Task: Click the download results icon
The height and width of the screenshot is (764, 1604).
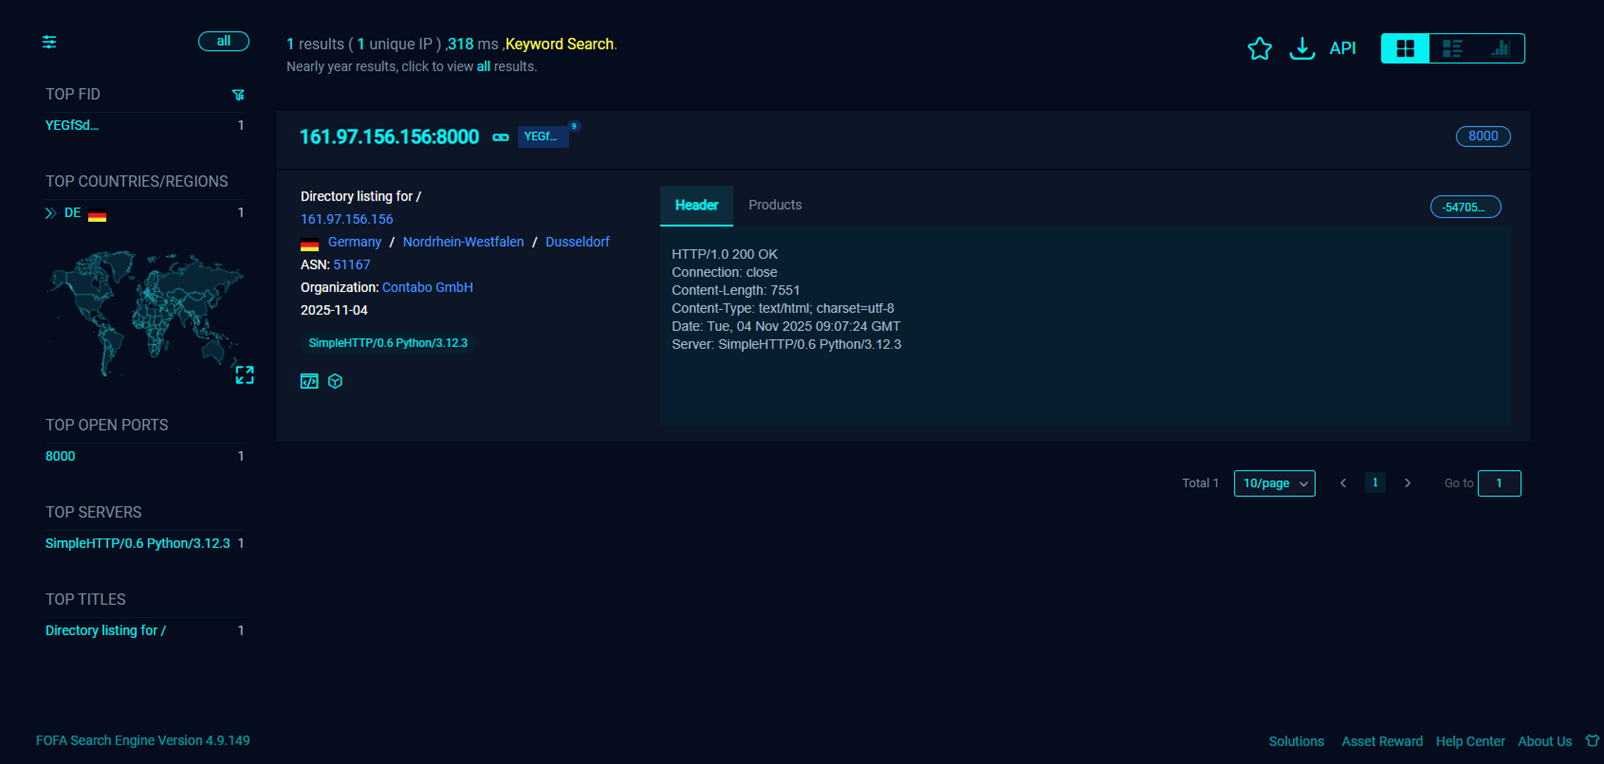Action: pyautogui.click(x=1301, y=48)
